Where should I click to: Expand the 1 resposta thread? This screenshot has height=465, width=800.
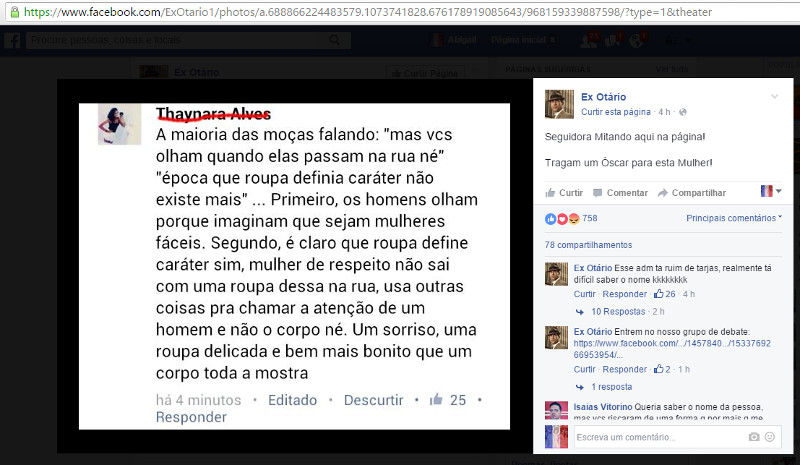pyautogui.click(x=611, y=387)
